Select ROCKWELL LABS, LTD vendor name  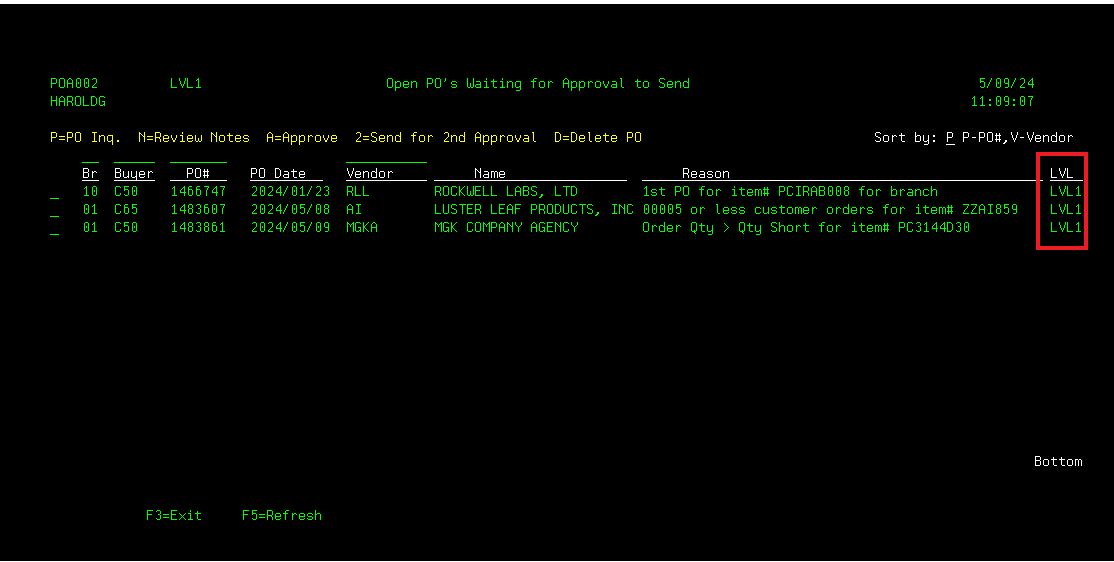point(506,192)
